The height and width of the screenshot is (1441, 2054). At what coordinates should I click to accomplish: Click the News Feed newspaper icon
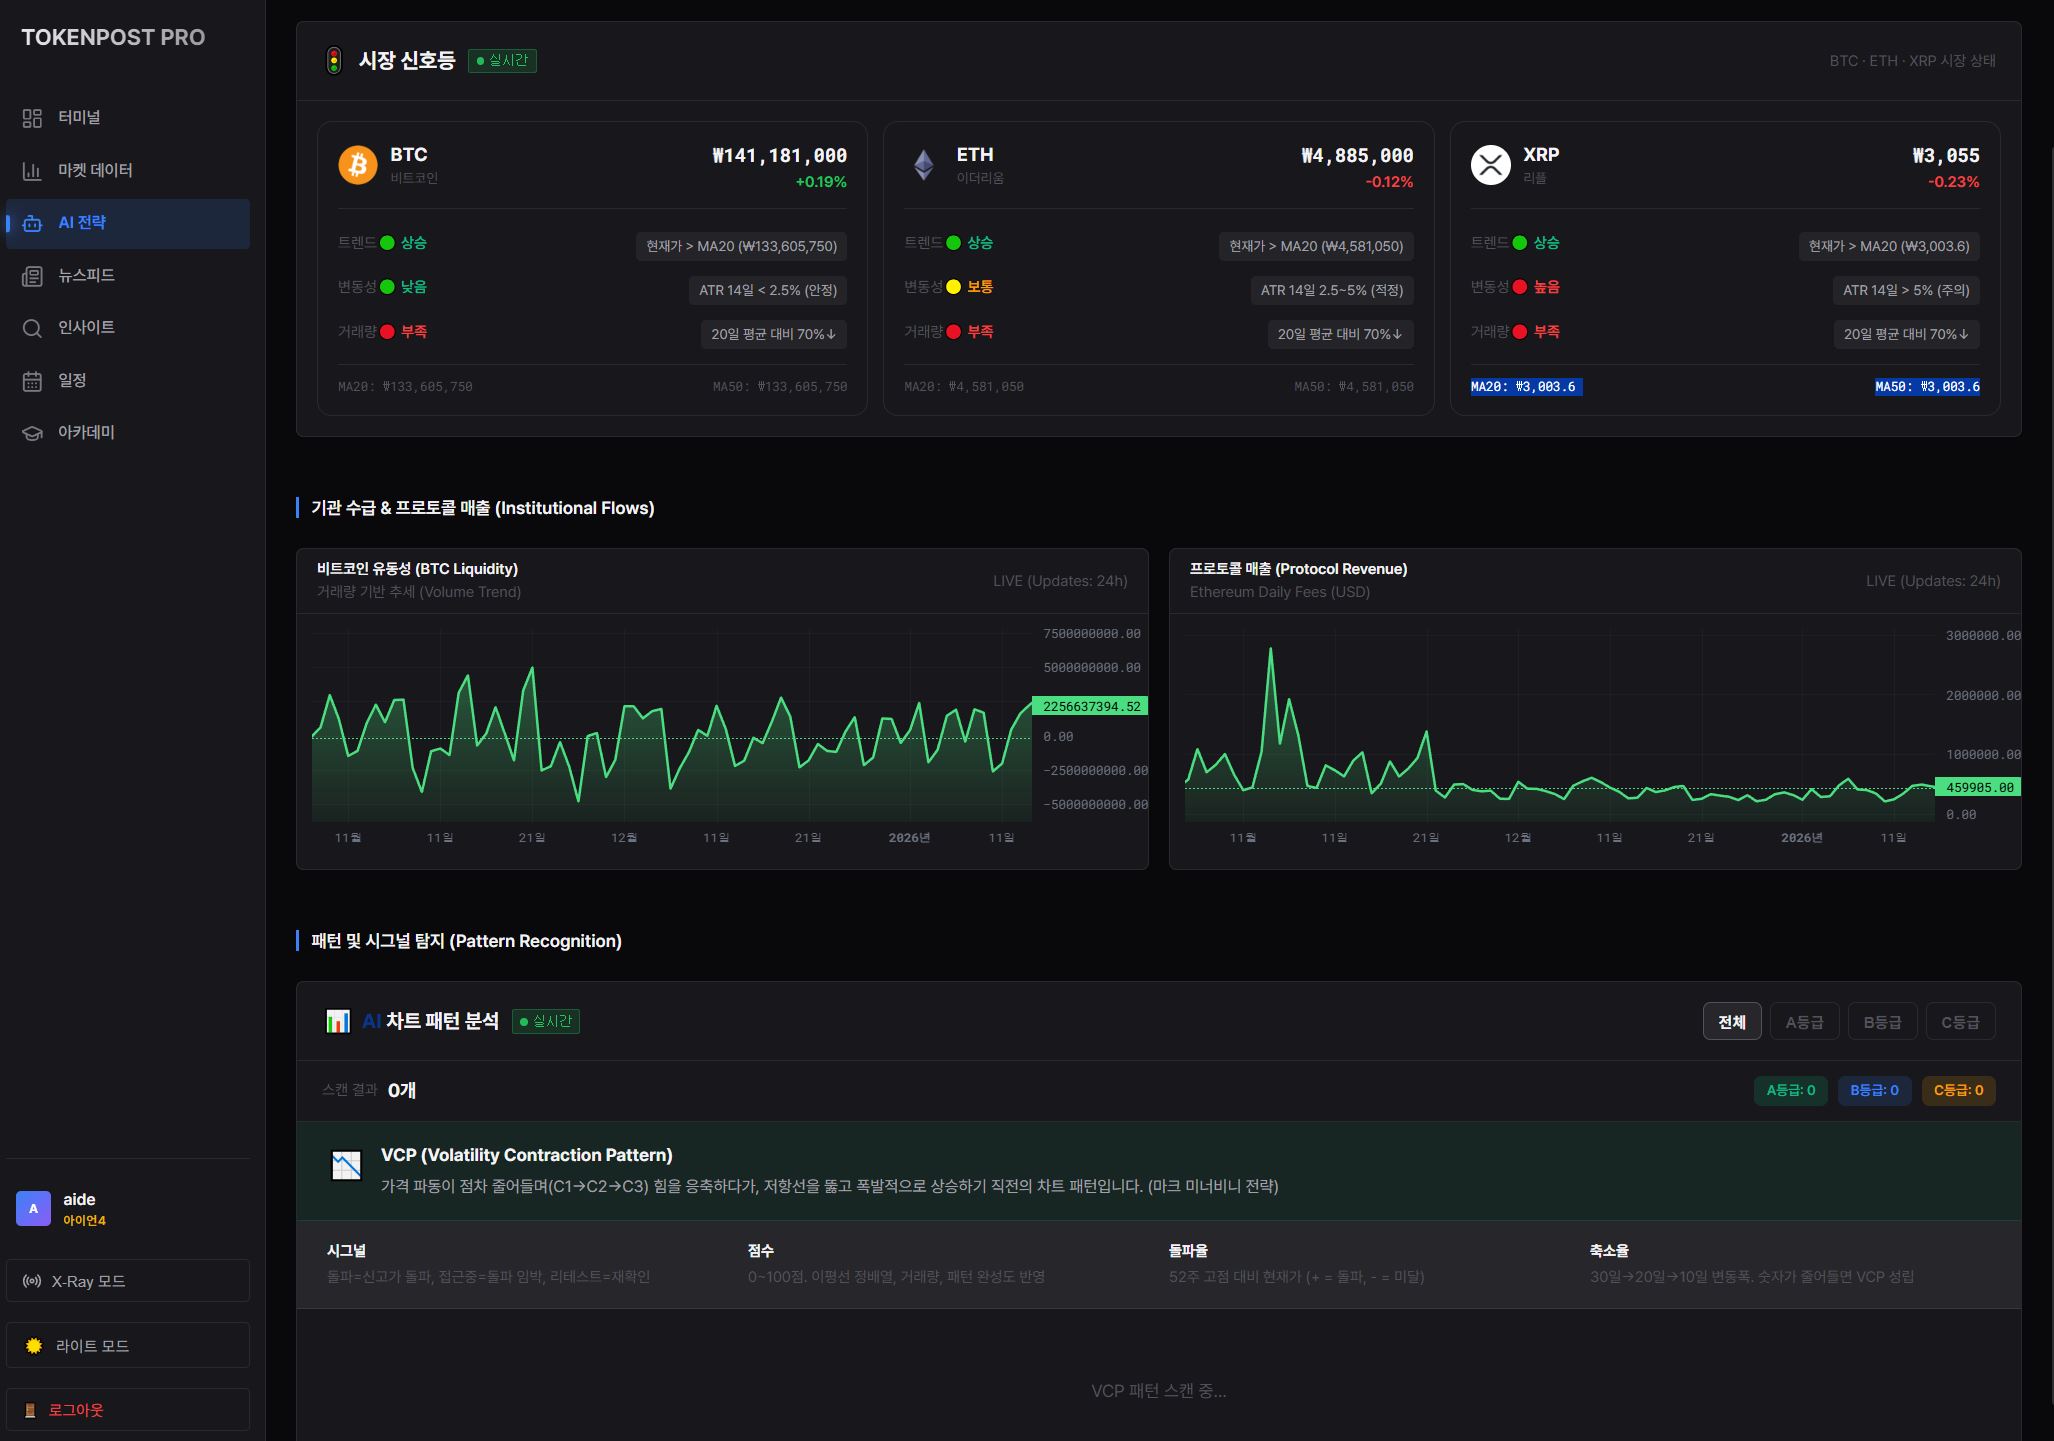[32, 276]
